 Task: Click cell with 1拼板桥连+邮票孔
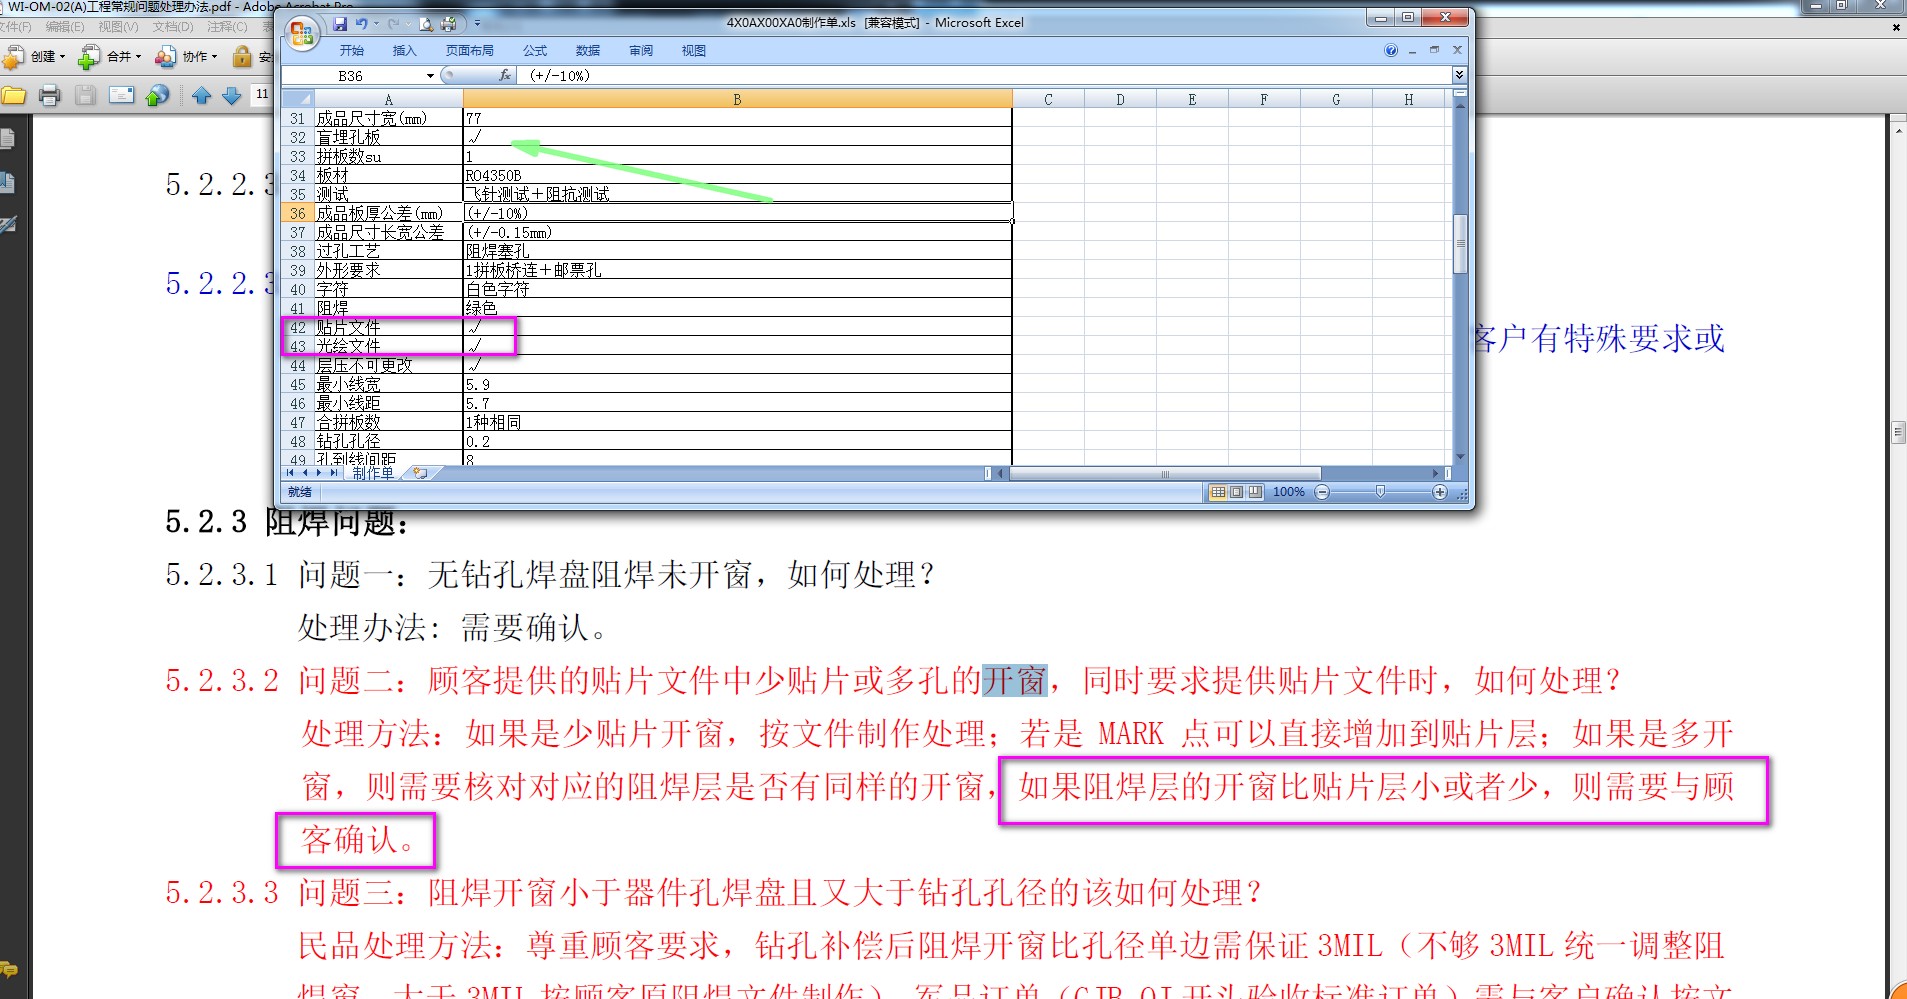[x=737, y=270]
